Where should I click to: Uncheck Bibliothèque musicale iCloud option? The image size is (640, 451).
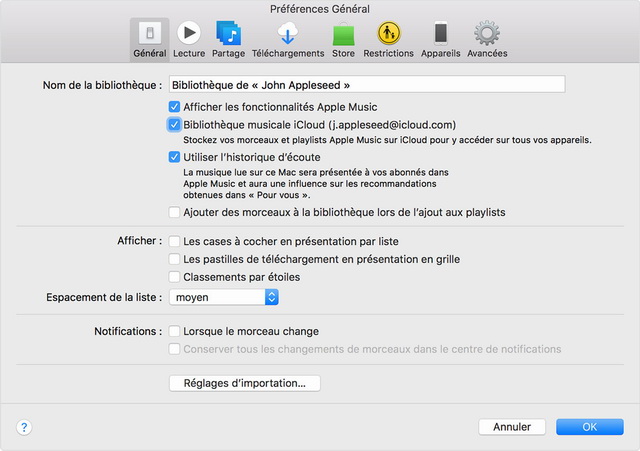(x=175, y=125)
